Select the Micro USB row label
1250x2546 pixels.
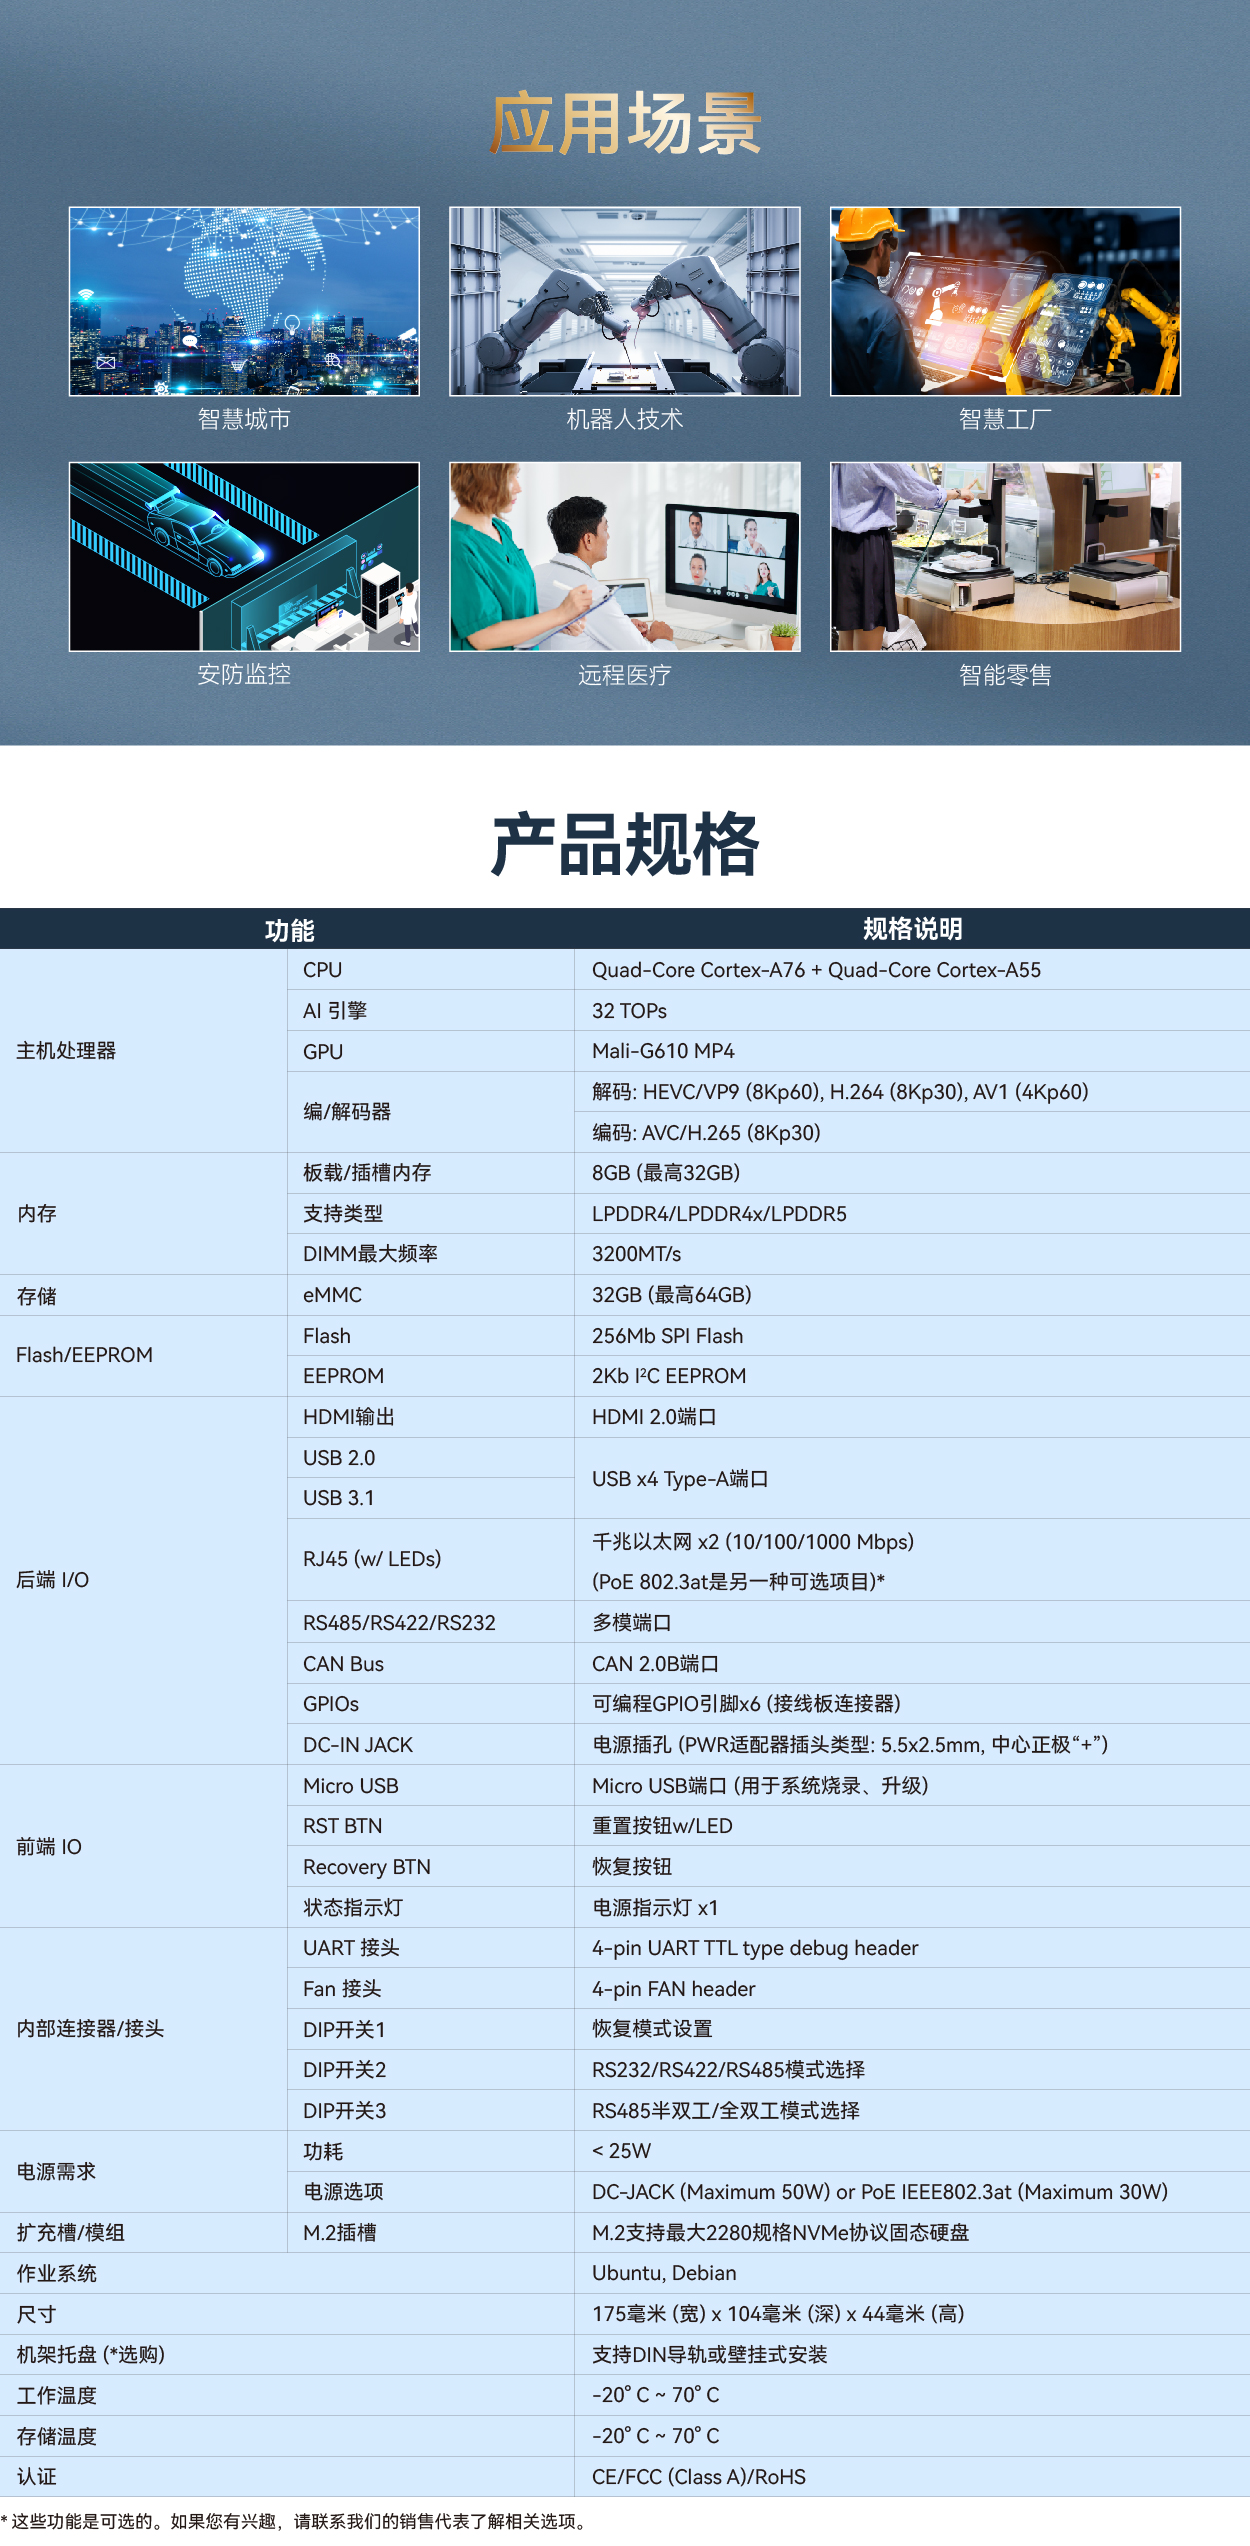click(351, 1786)
